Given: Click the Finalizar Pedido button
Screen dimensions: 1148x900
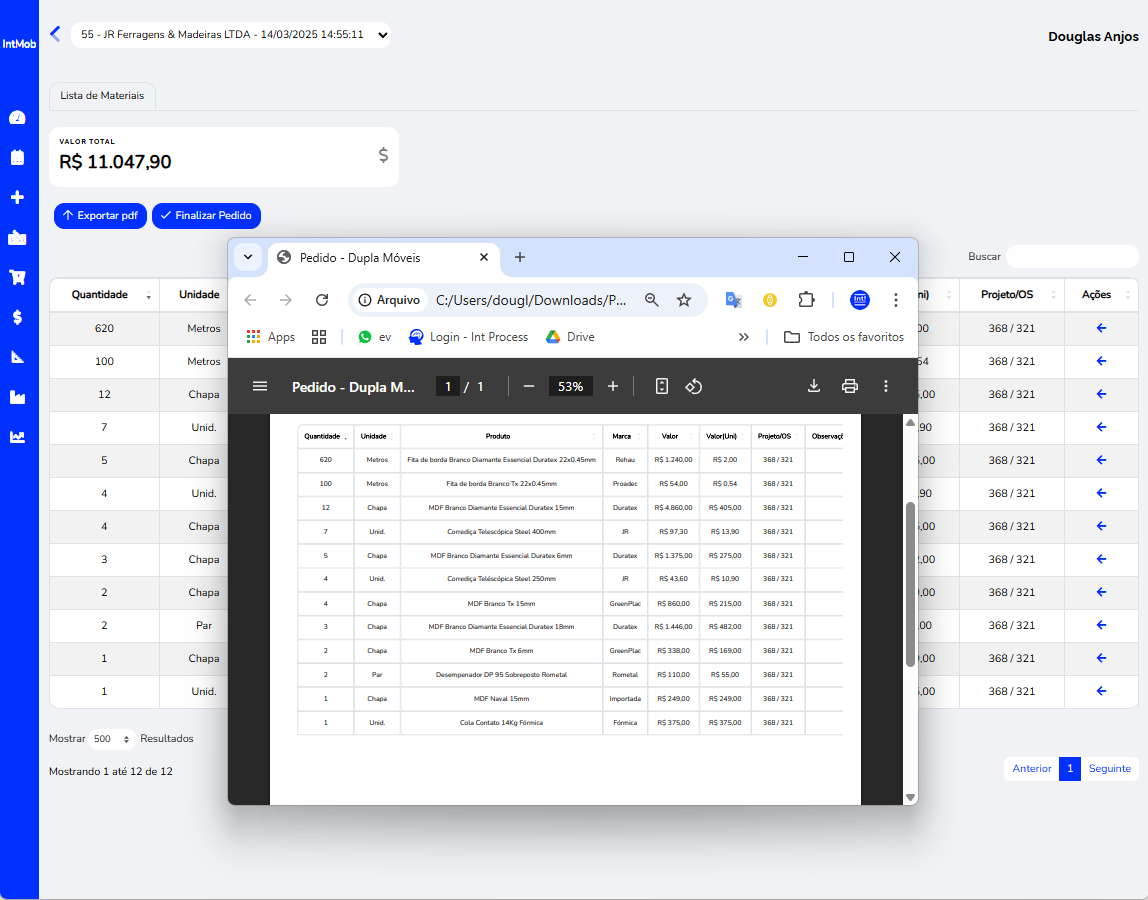Looking at the screenshot, I should [x=207, y=215].
